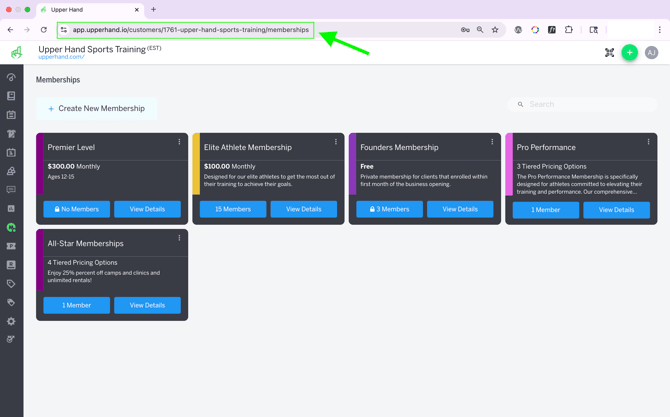The width and height of the screenshot is (670, 417).
Task: Click the QR scanner icon in header
Action: pyautogui.click(x=609, y=53)
